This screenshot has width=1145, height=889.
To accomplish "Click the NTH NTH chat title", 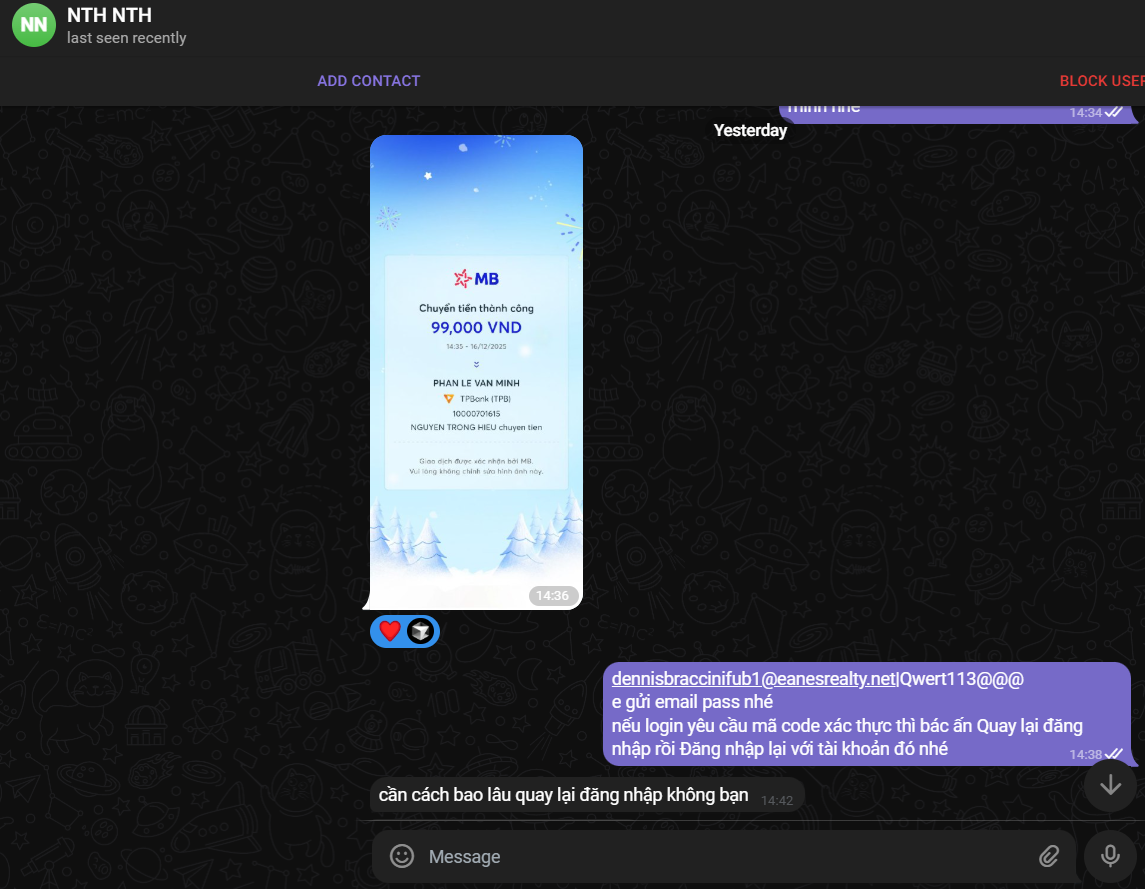I will (110, 15).
